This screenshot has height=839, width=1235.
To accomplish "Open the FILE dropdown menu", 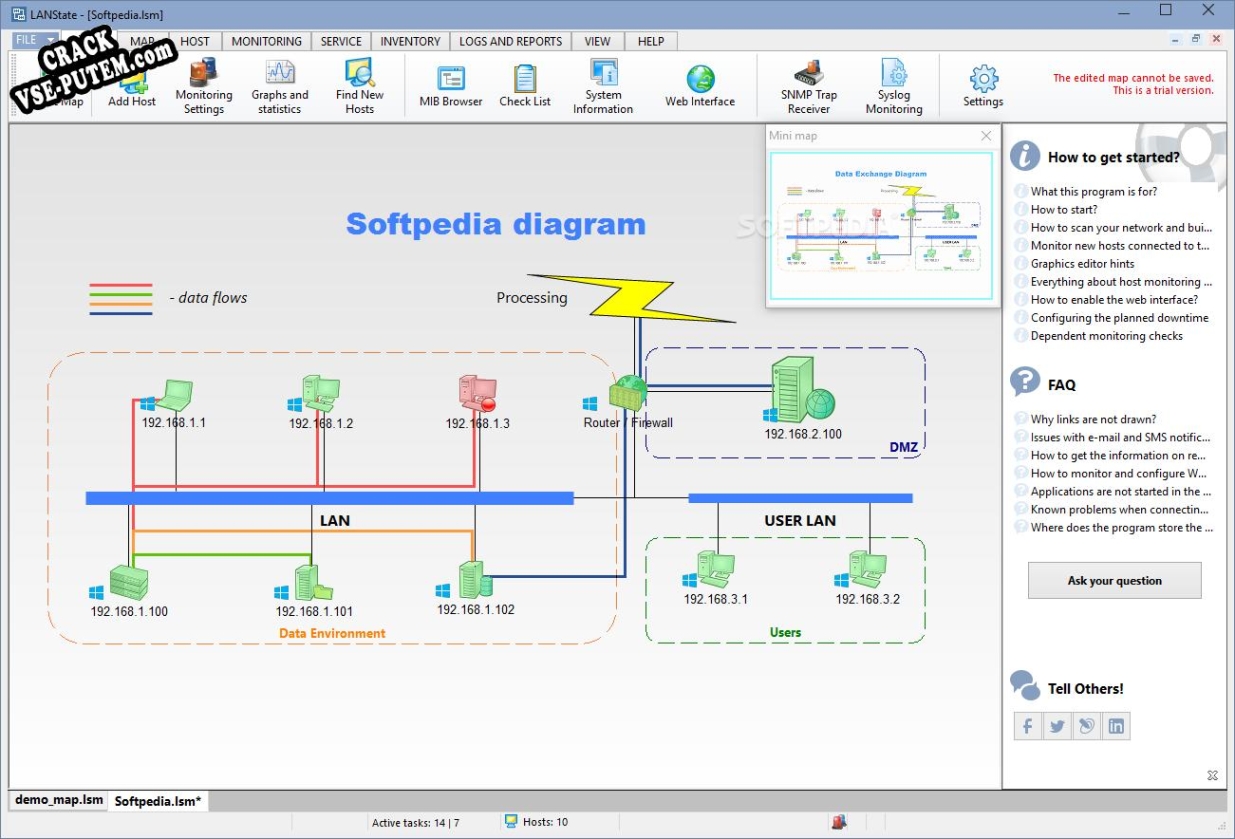I will tap(35, 41).
